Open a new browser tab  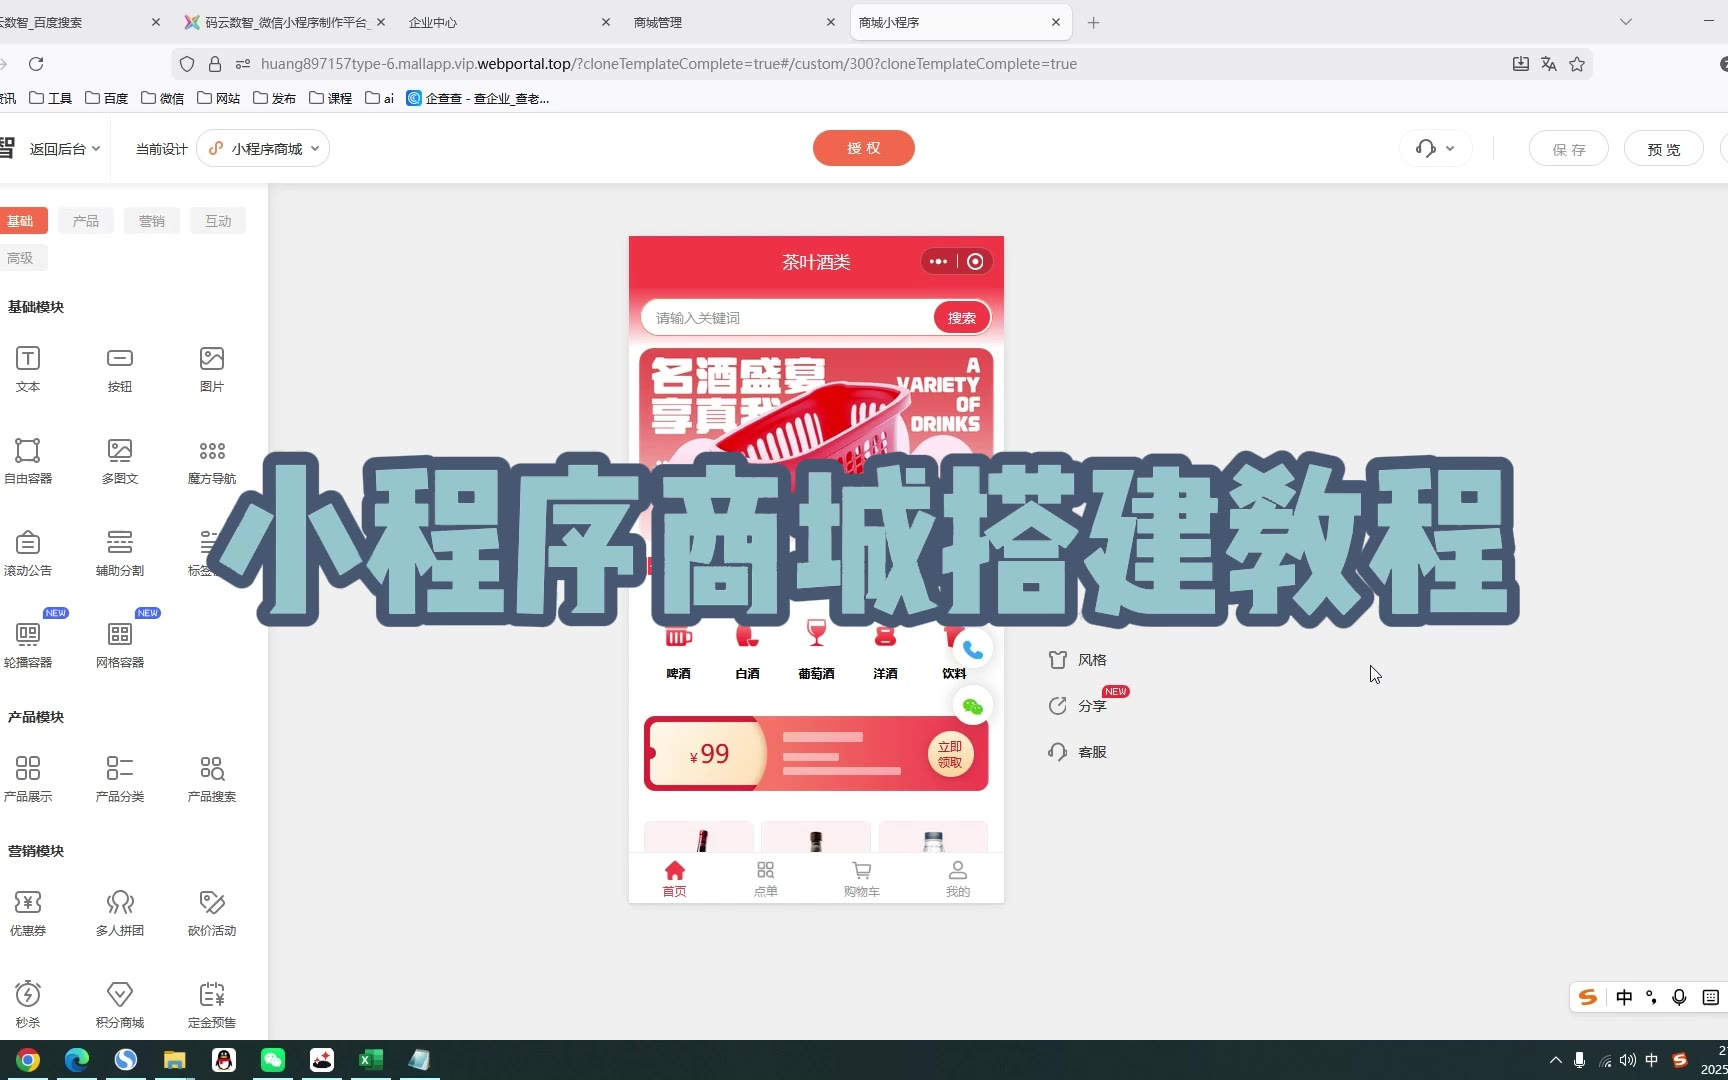1094,22
